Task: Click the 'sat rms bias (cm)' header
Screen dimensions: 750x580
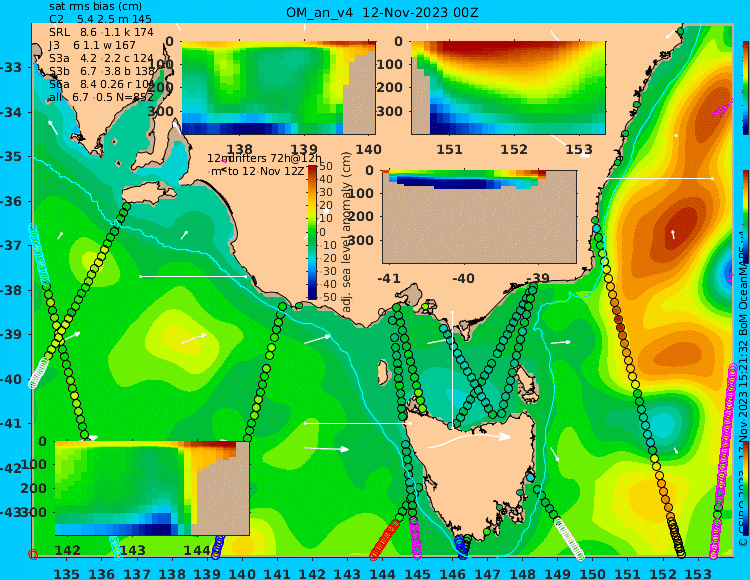Action: click(96, 6)
